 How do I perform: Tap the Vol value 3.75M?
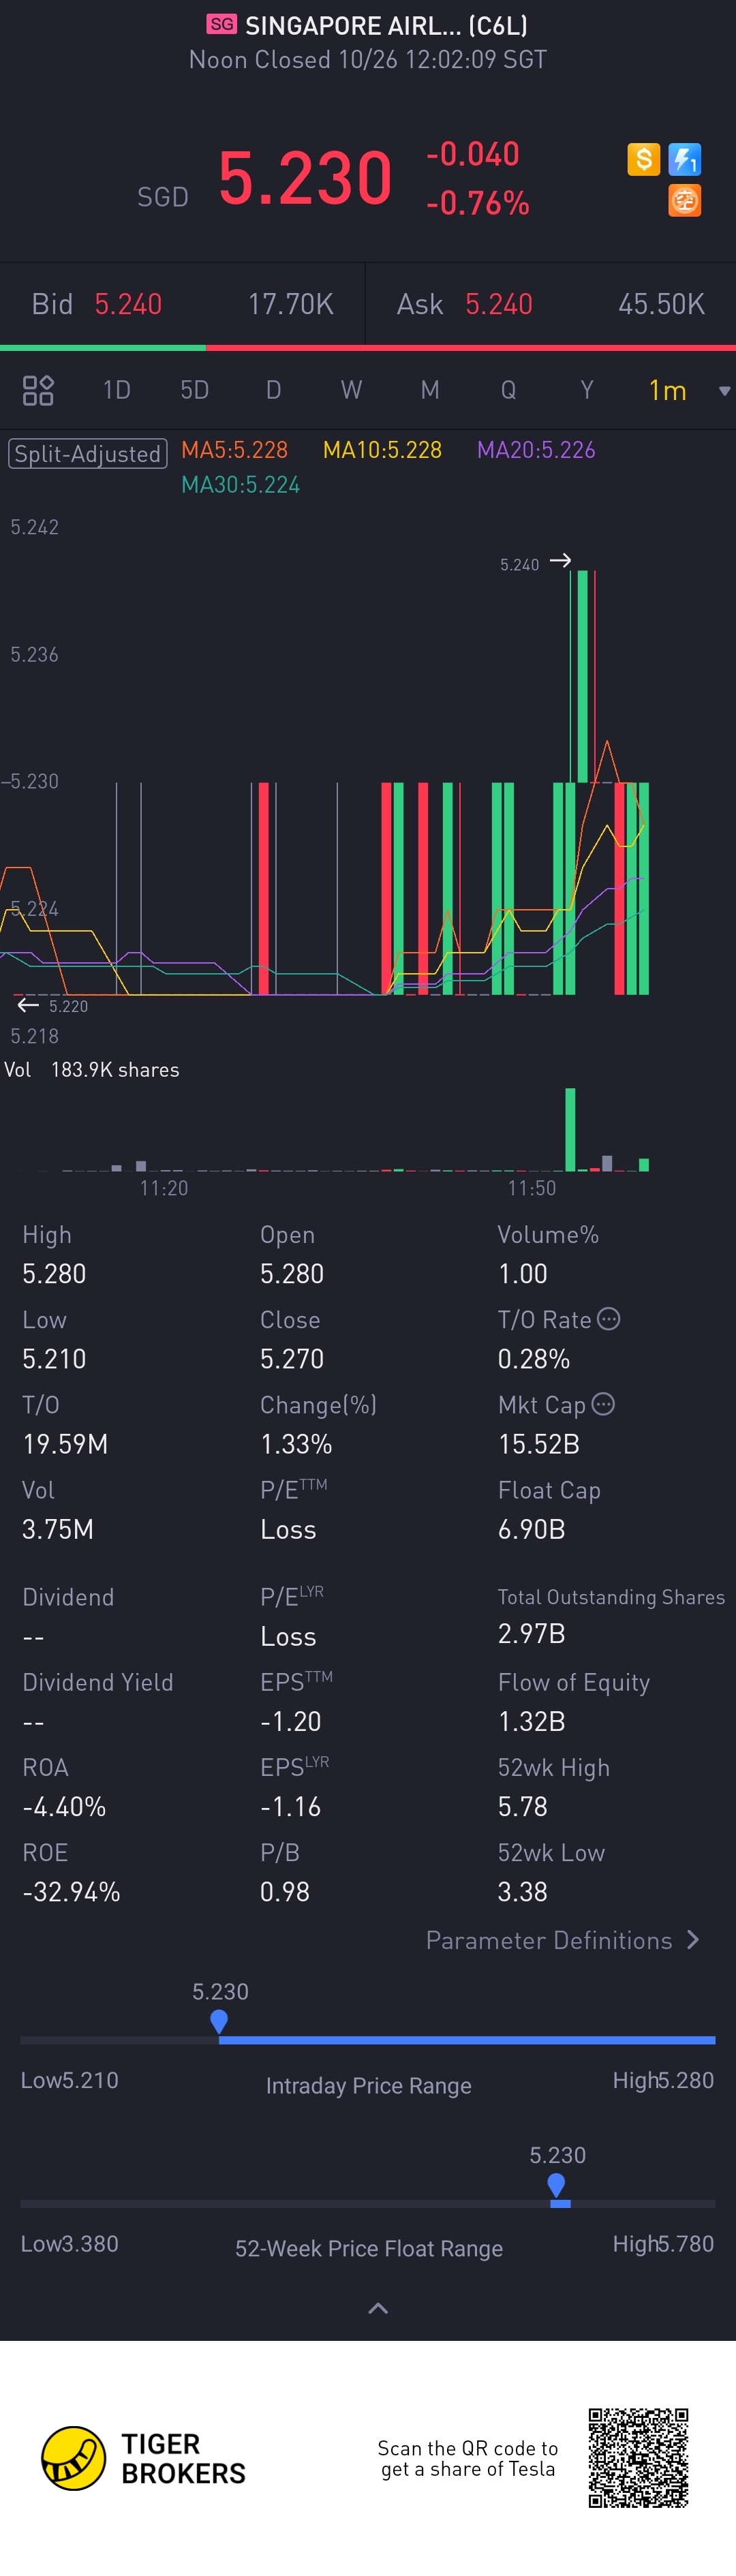58,1529
